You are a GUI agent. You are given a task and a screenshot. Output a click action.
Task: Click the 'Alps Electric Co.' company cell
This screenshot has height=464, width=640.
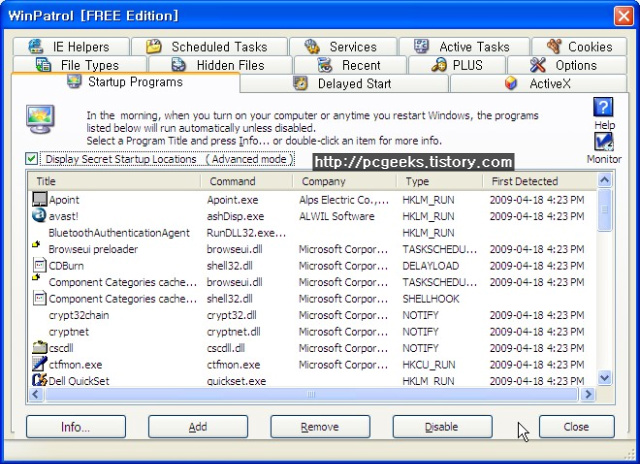[x=344, y=200]
